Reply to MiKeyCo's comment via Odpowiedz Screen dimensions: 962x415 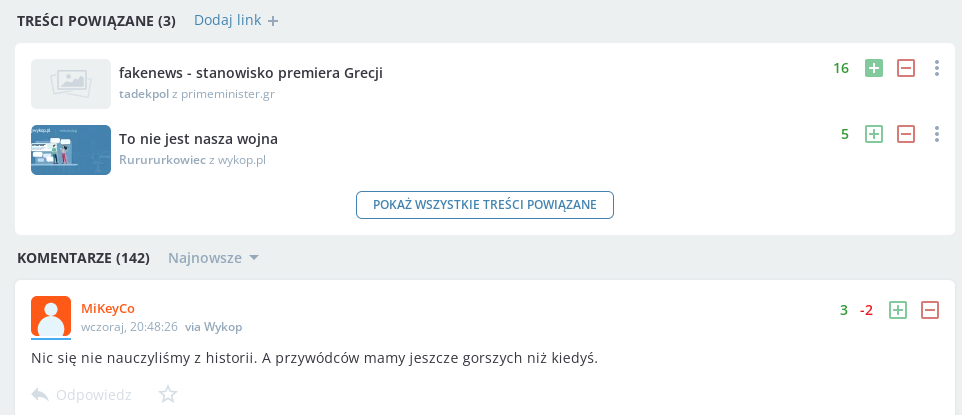click(x=82, y=394)
